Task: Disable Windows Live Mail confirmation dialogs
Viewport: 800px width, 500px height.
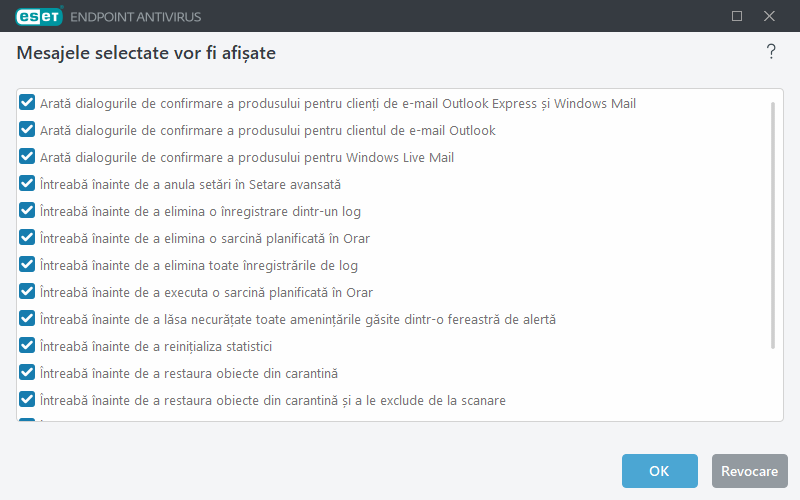Action: [x=27, y=157]
